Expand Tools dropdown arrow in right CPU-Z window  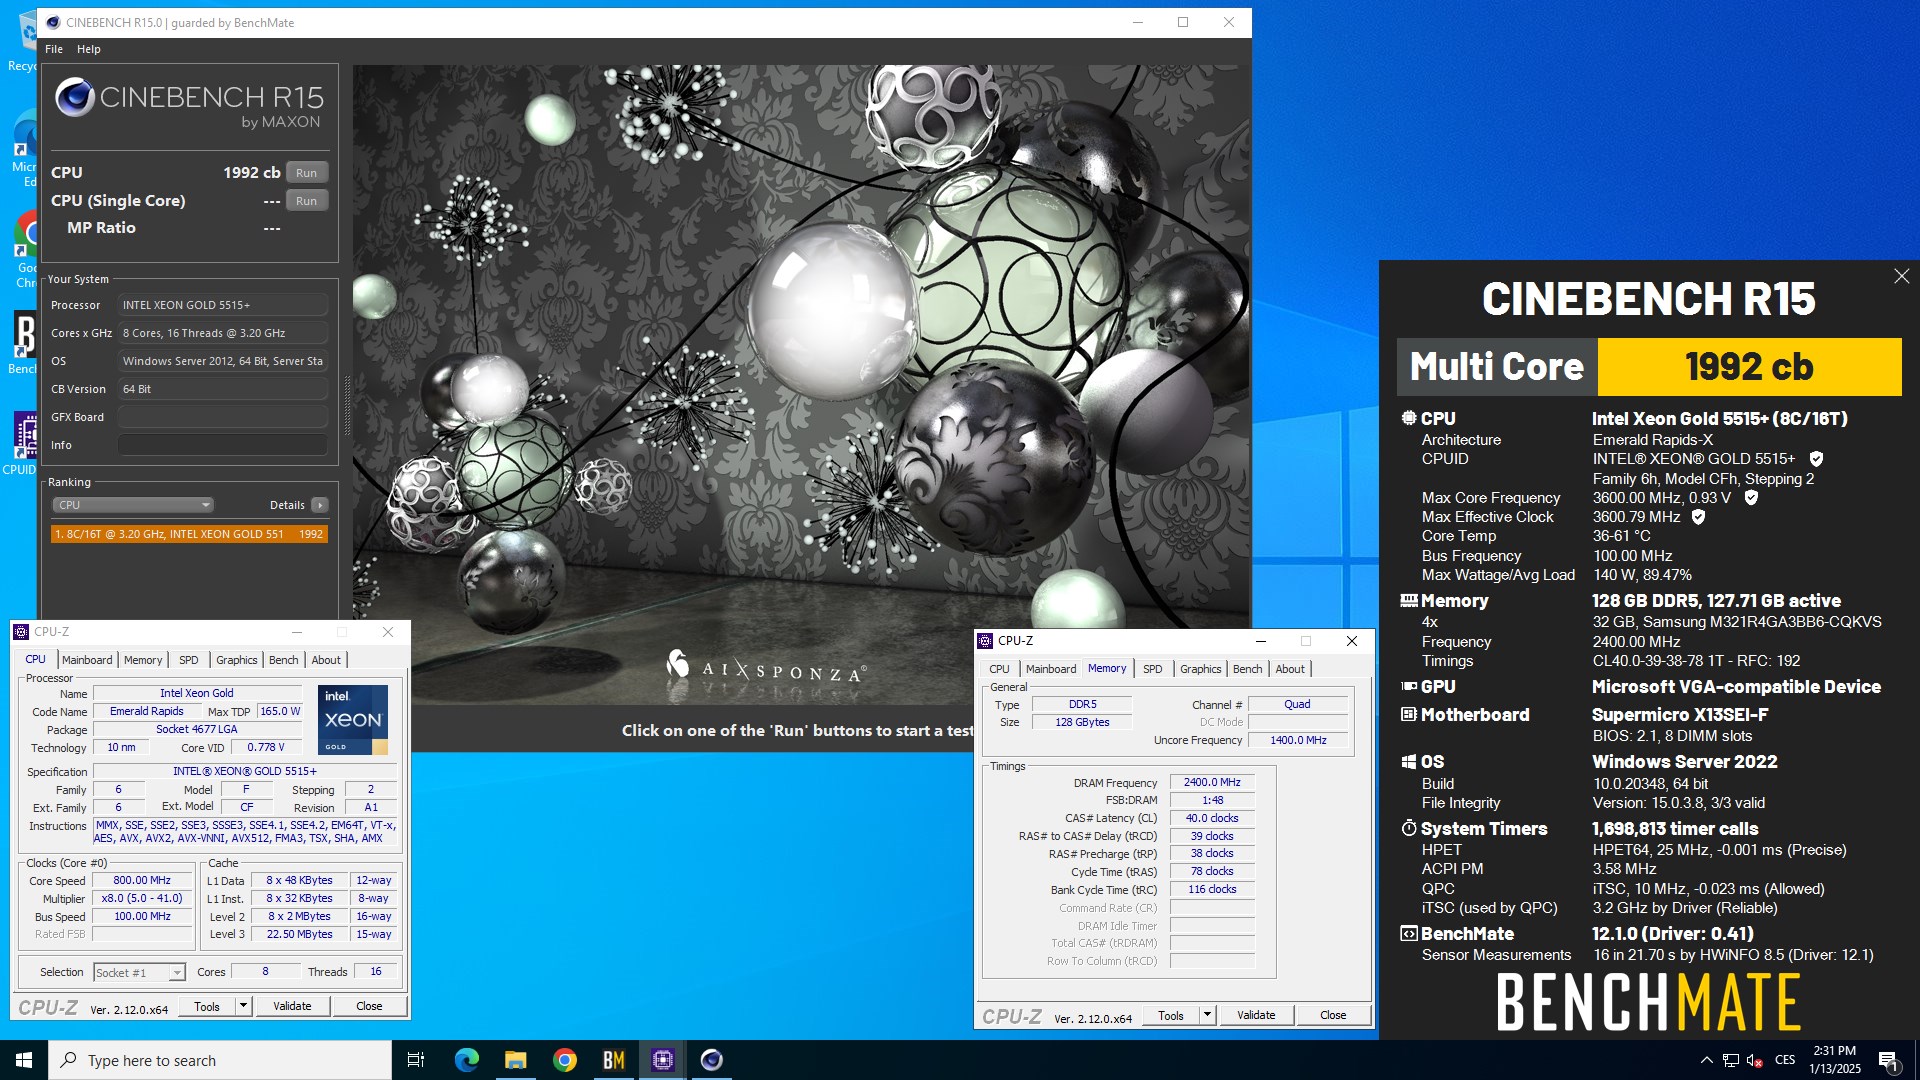(x=1207, y=1015)
